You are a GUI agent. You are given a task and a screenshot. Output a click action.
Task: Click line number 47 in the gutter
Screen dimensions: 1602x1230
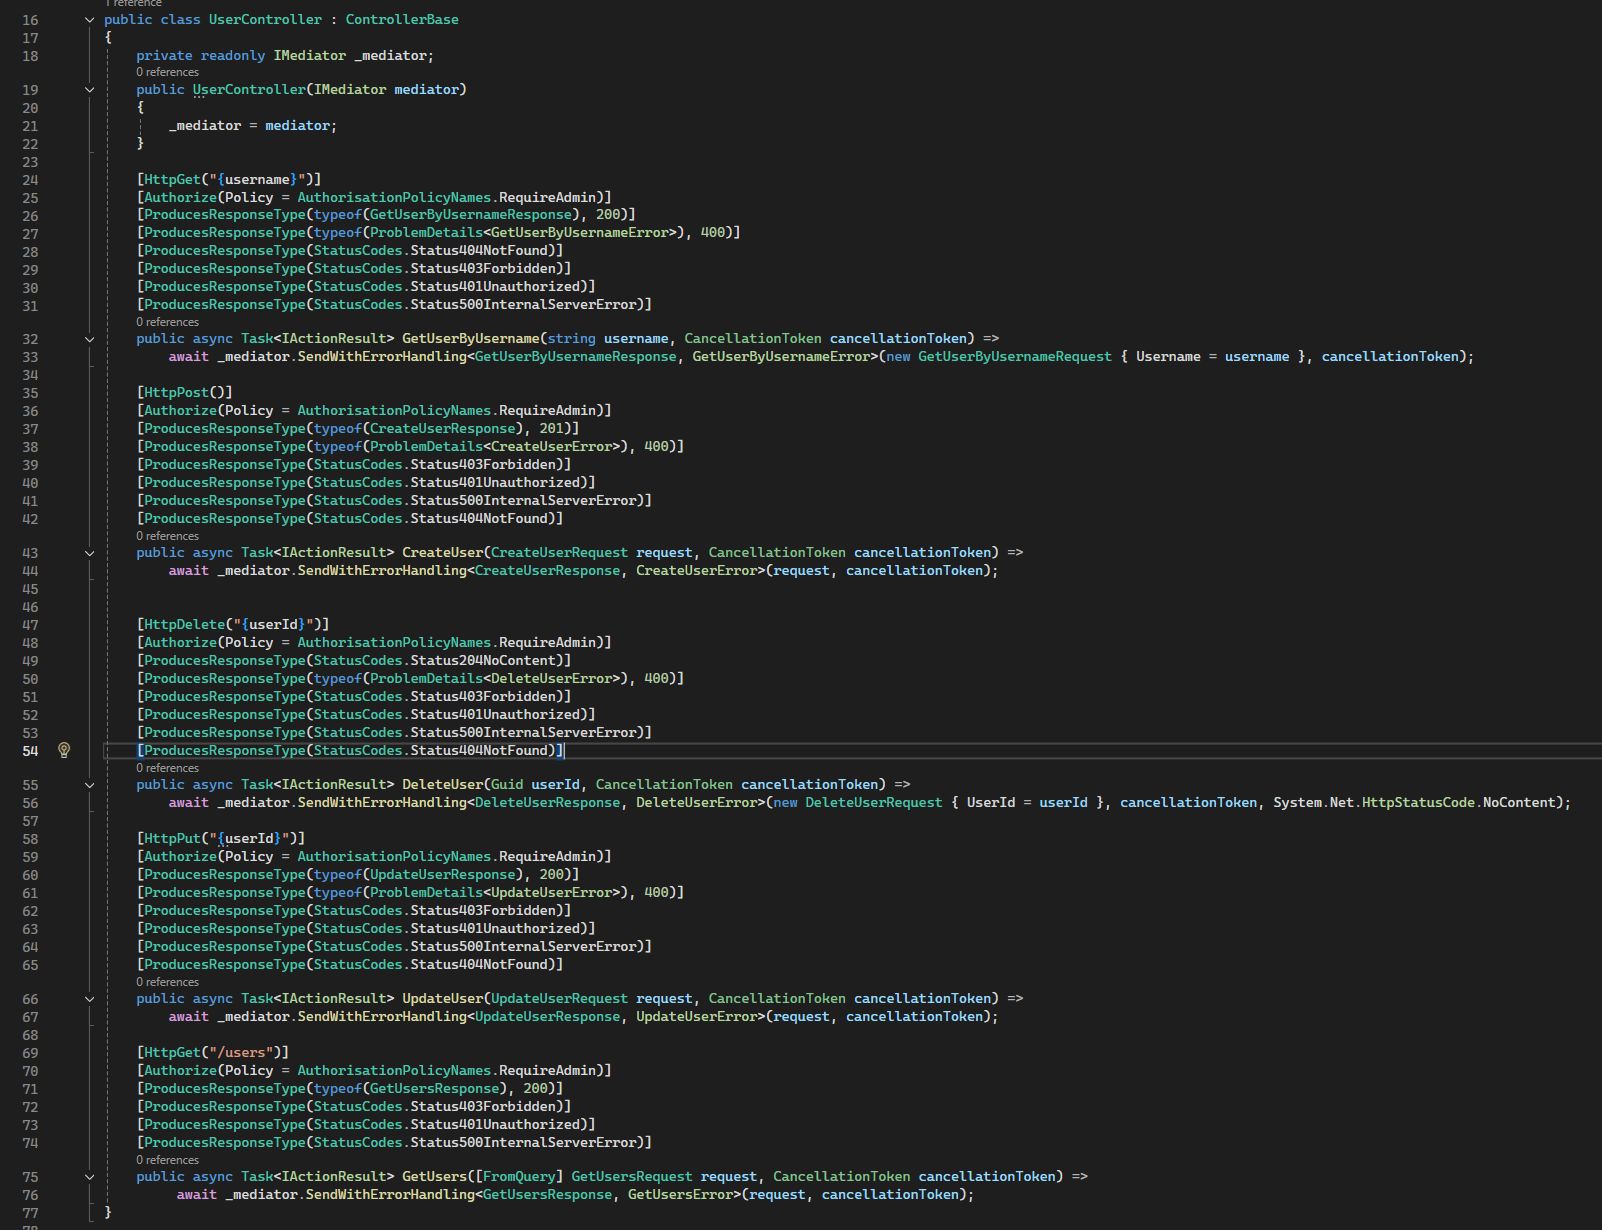pos(30,625)
